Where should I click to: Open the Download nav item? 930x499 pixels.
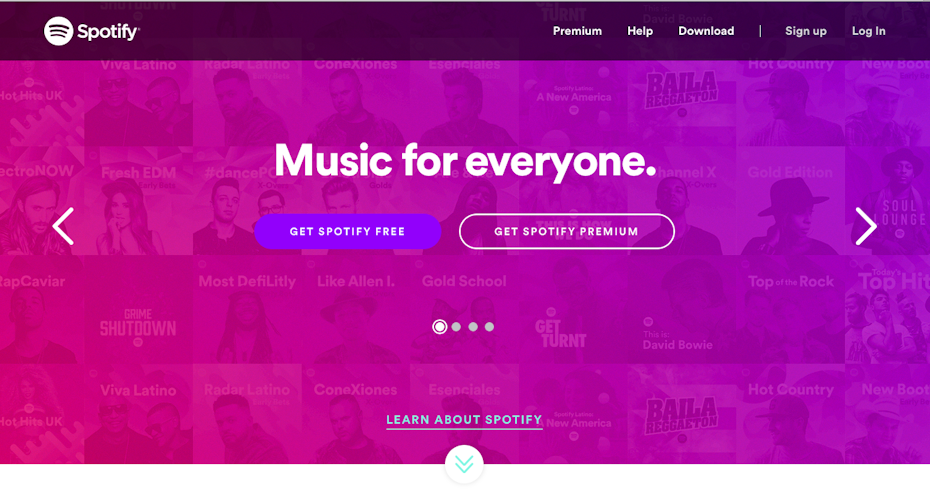click(706, 31)
